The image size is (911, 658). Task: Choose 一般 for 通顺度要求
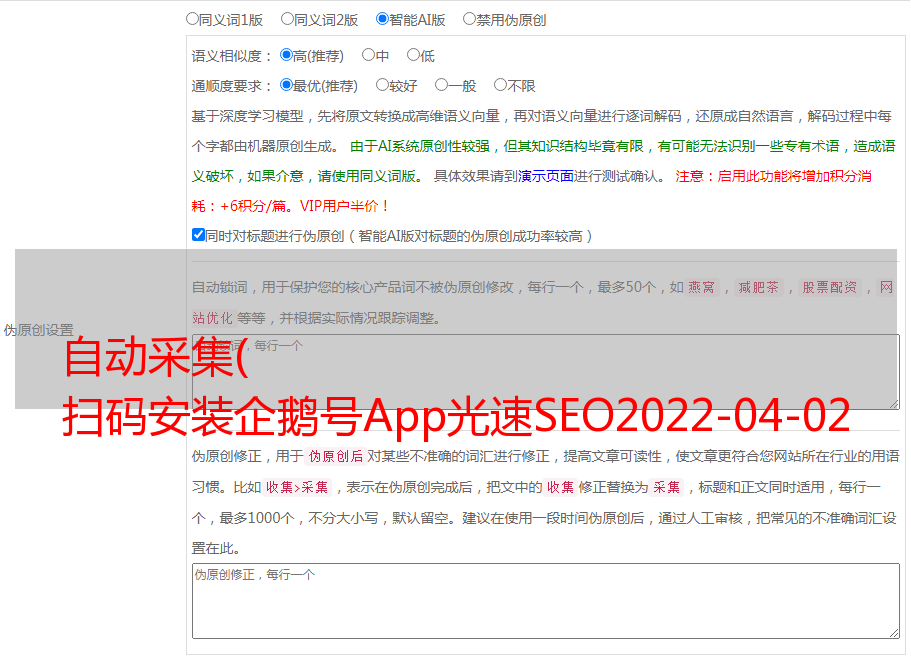click(442, 85)
